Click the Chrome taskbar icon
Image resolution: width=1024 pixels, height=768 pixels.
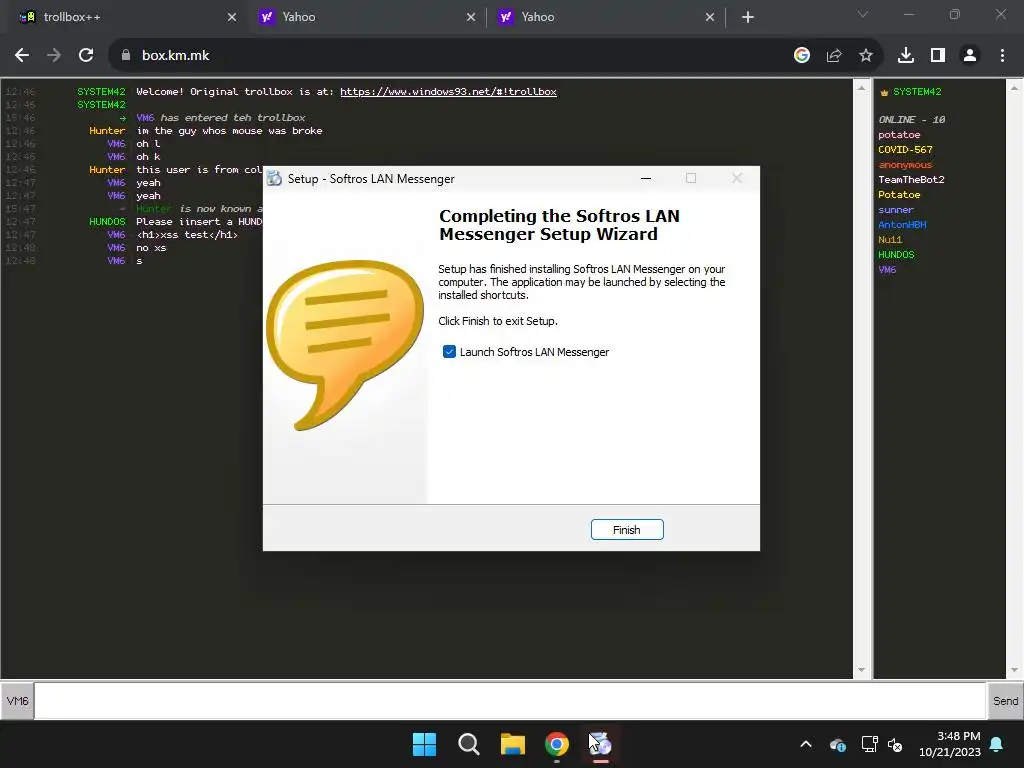coord(556,744)
